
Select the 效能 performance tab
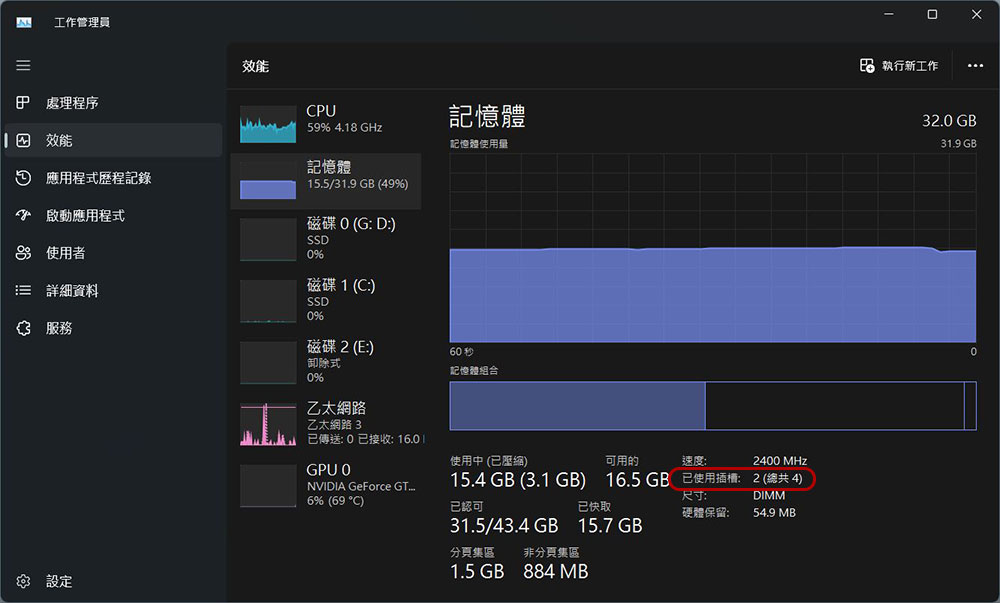[x=112, y=140]
